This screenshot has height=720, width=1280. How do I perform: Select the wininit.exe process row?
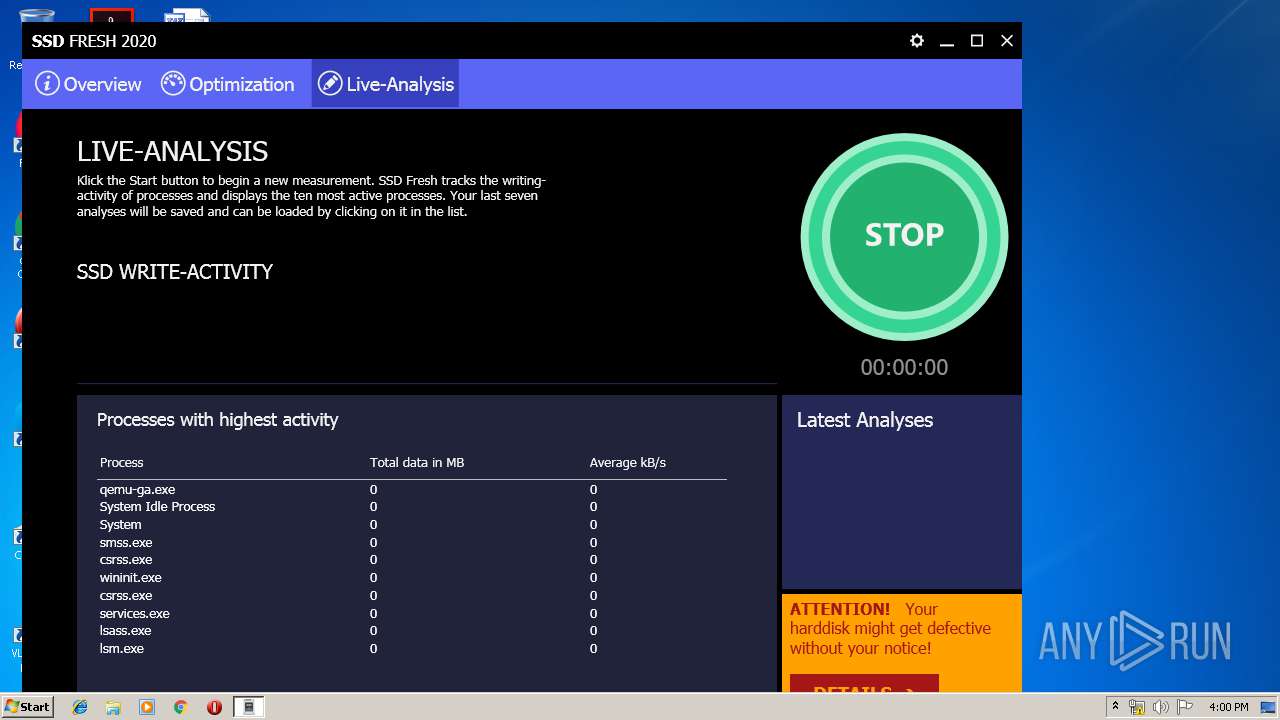click(x=411, y=578)
